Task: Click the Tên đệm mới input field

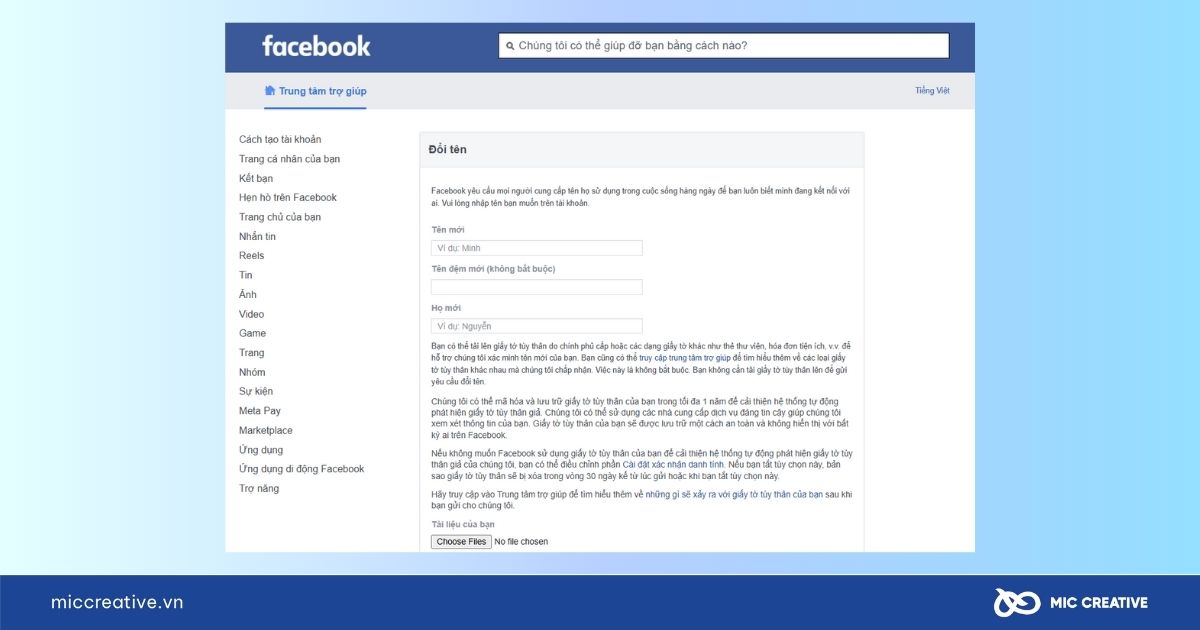Action: [x=537, y=287]
